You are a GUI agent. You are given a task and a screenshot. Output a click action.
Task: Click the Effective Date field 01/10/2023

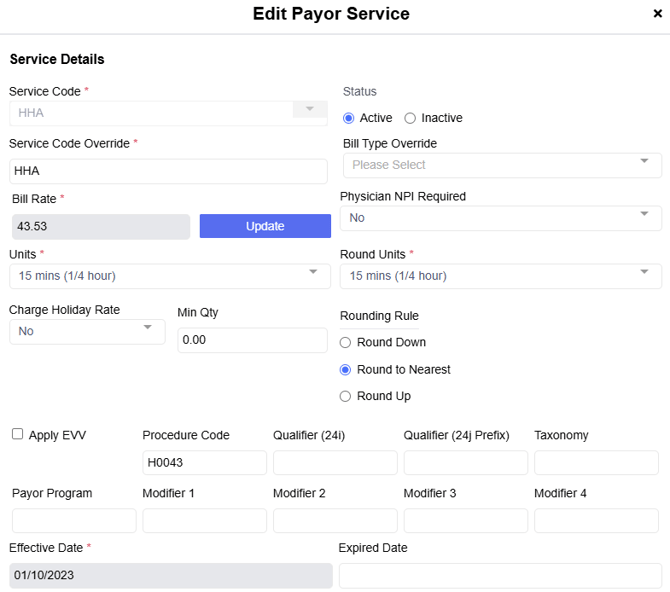(171, 576)
